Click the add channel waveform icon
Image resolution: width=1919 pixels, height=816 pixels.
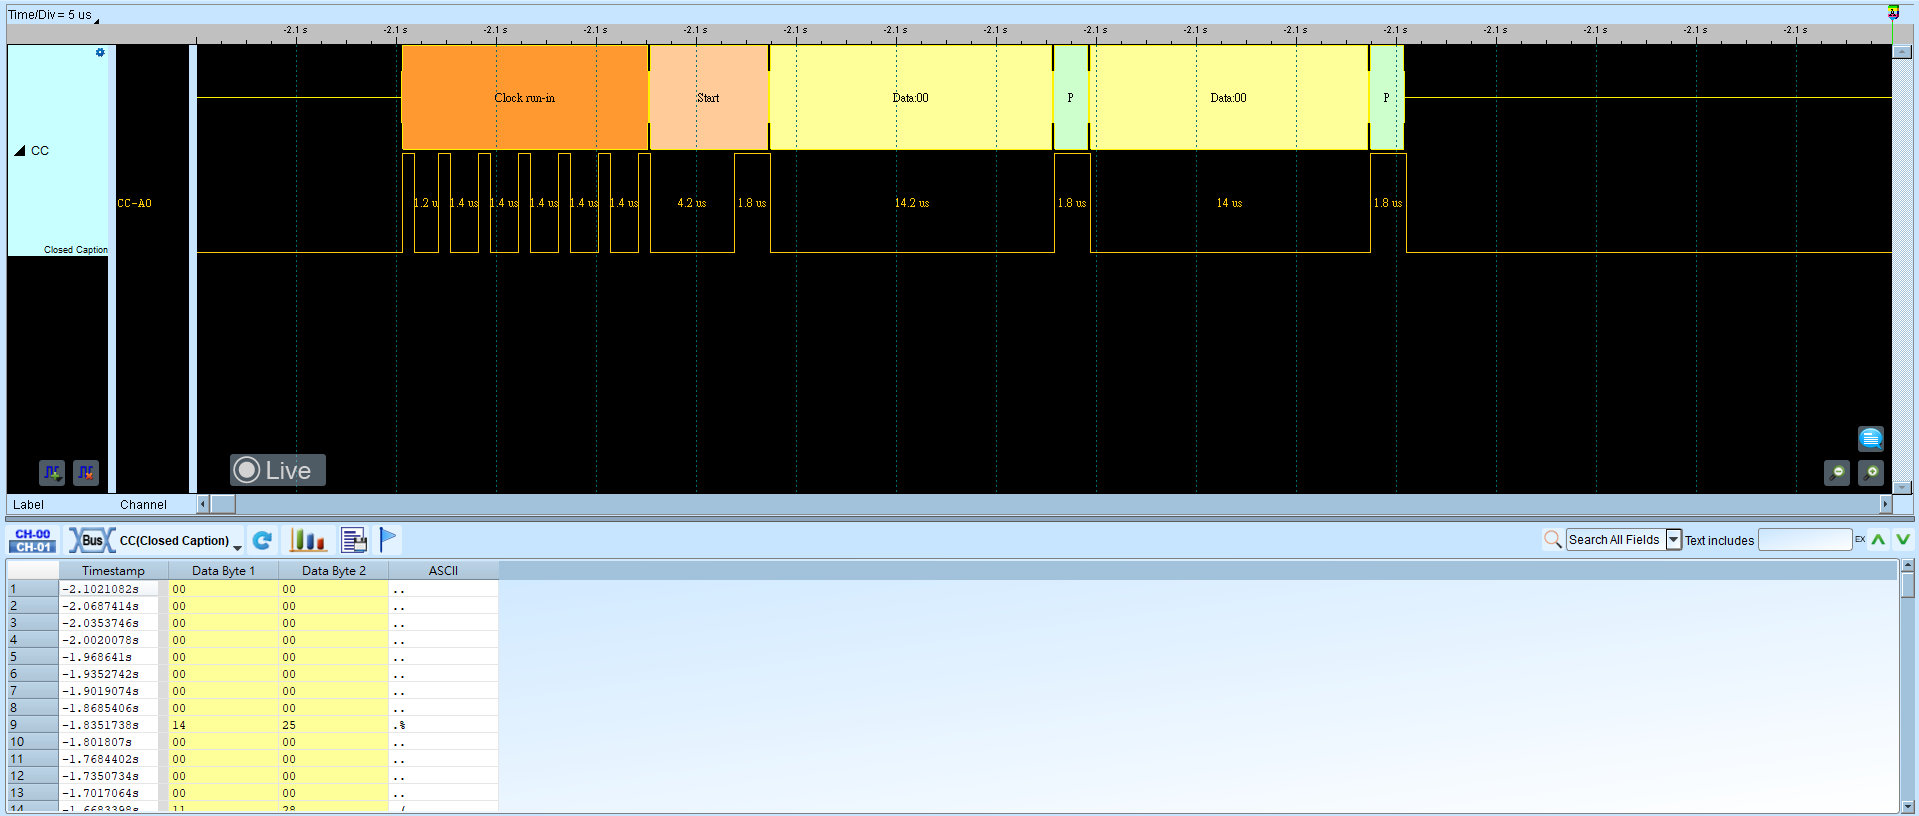52,472
